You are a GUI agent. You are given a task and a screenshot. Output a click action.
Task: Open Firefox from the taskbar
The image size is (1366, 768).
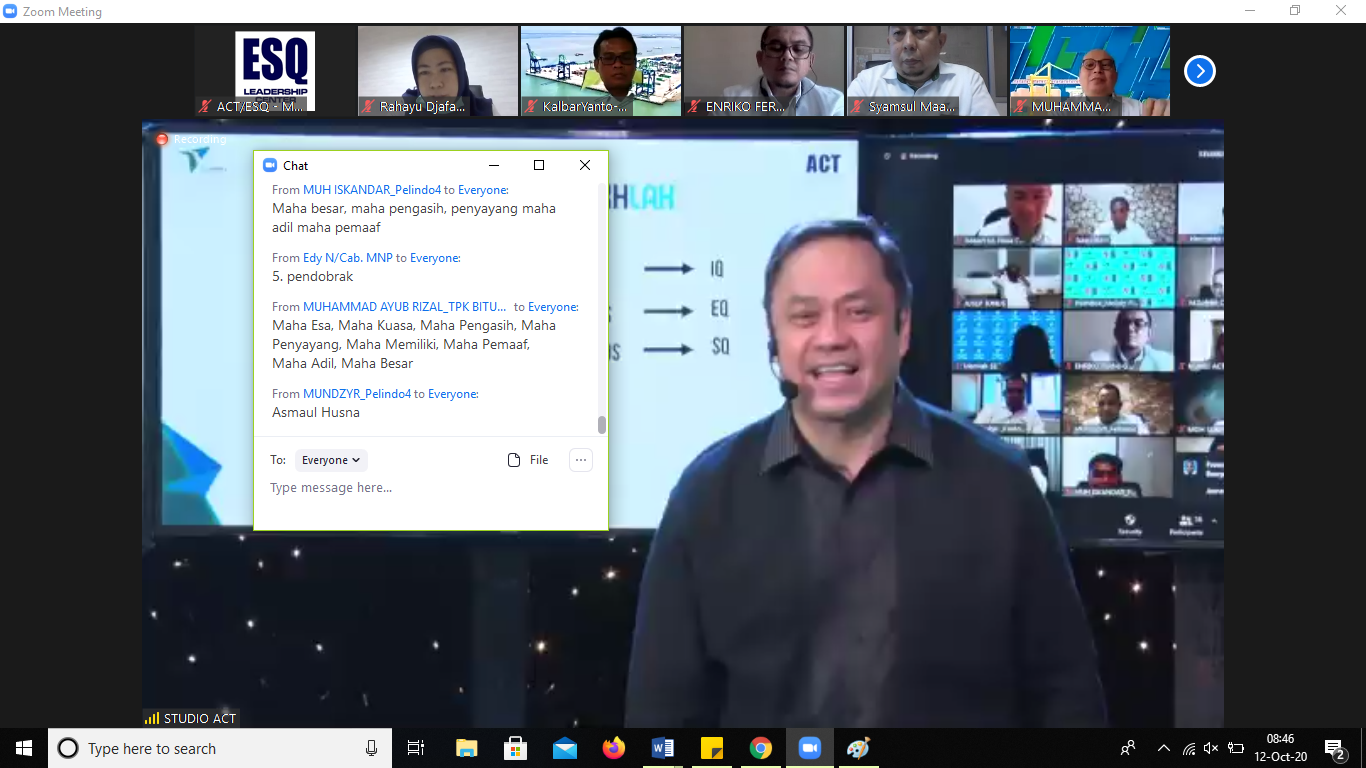(x=613, y=748)
